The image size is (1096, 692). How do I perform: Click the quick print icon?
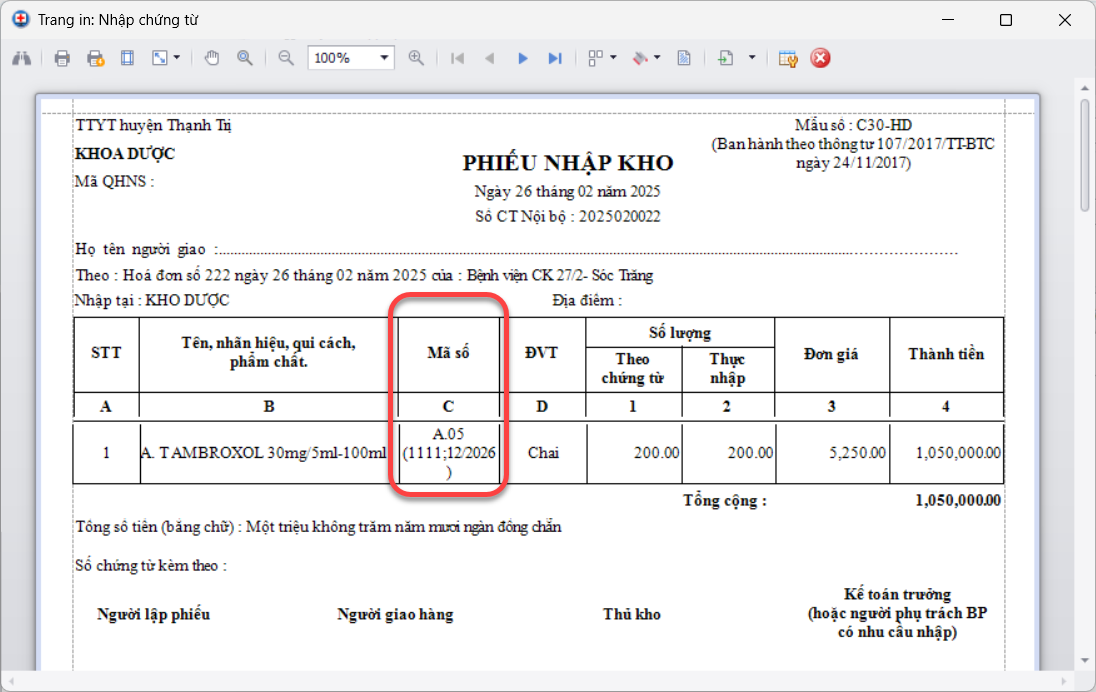[x=95, y=58]
